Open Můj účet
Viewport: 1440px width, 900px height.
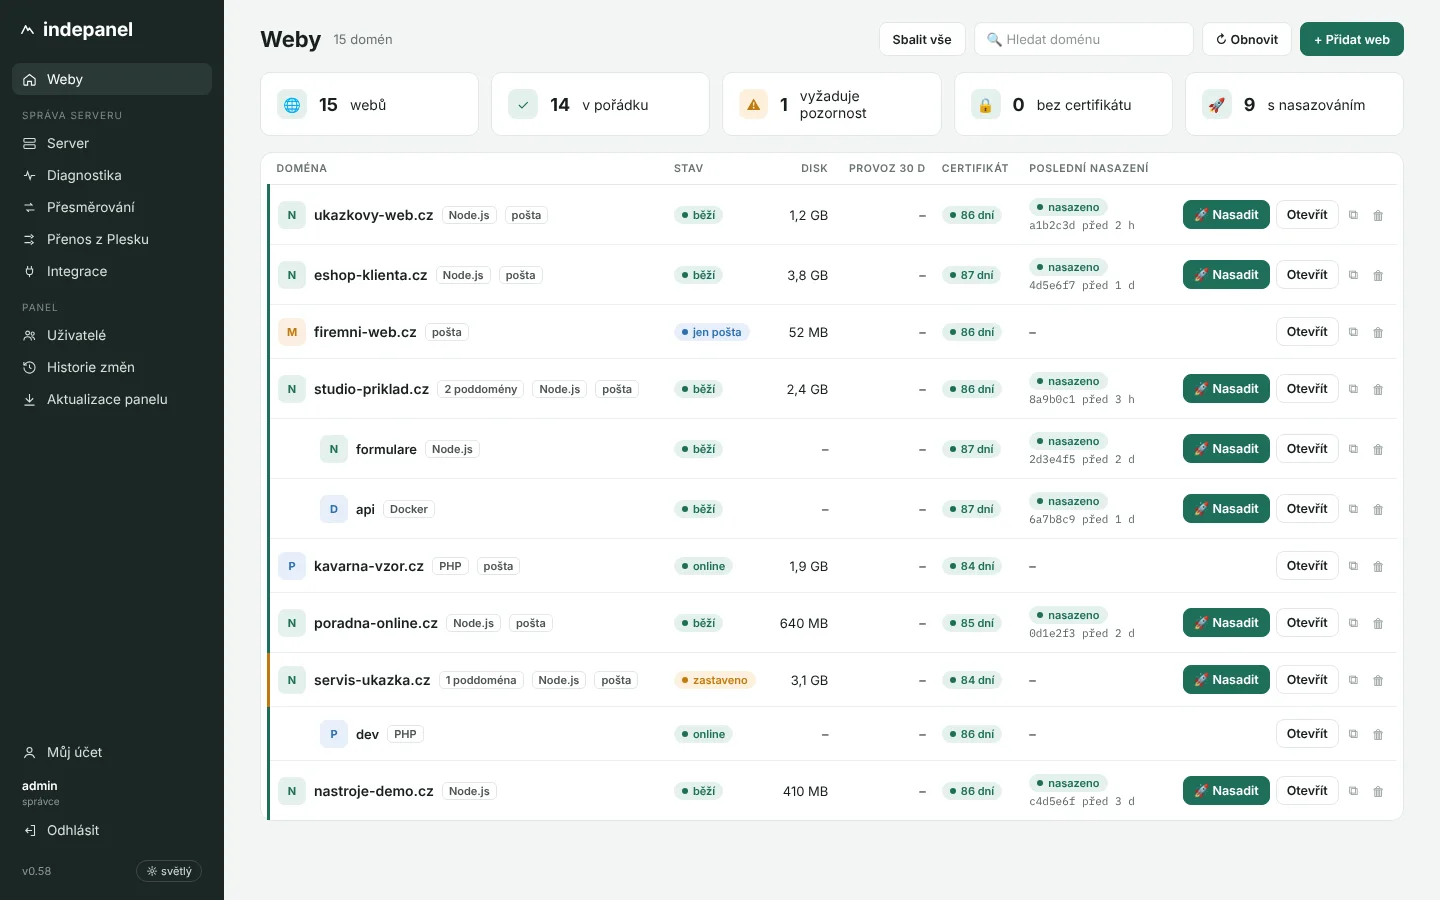coord(112,752)
